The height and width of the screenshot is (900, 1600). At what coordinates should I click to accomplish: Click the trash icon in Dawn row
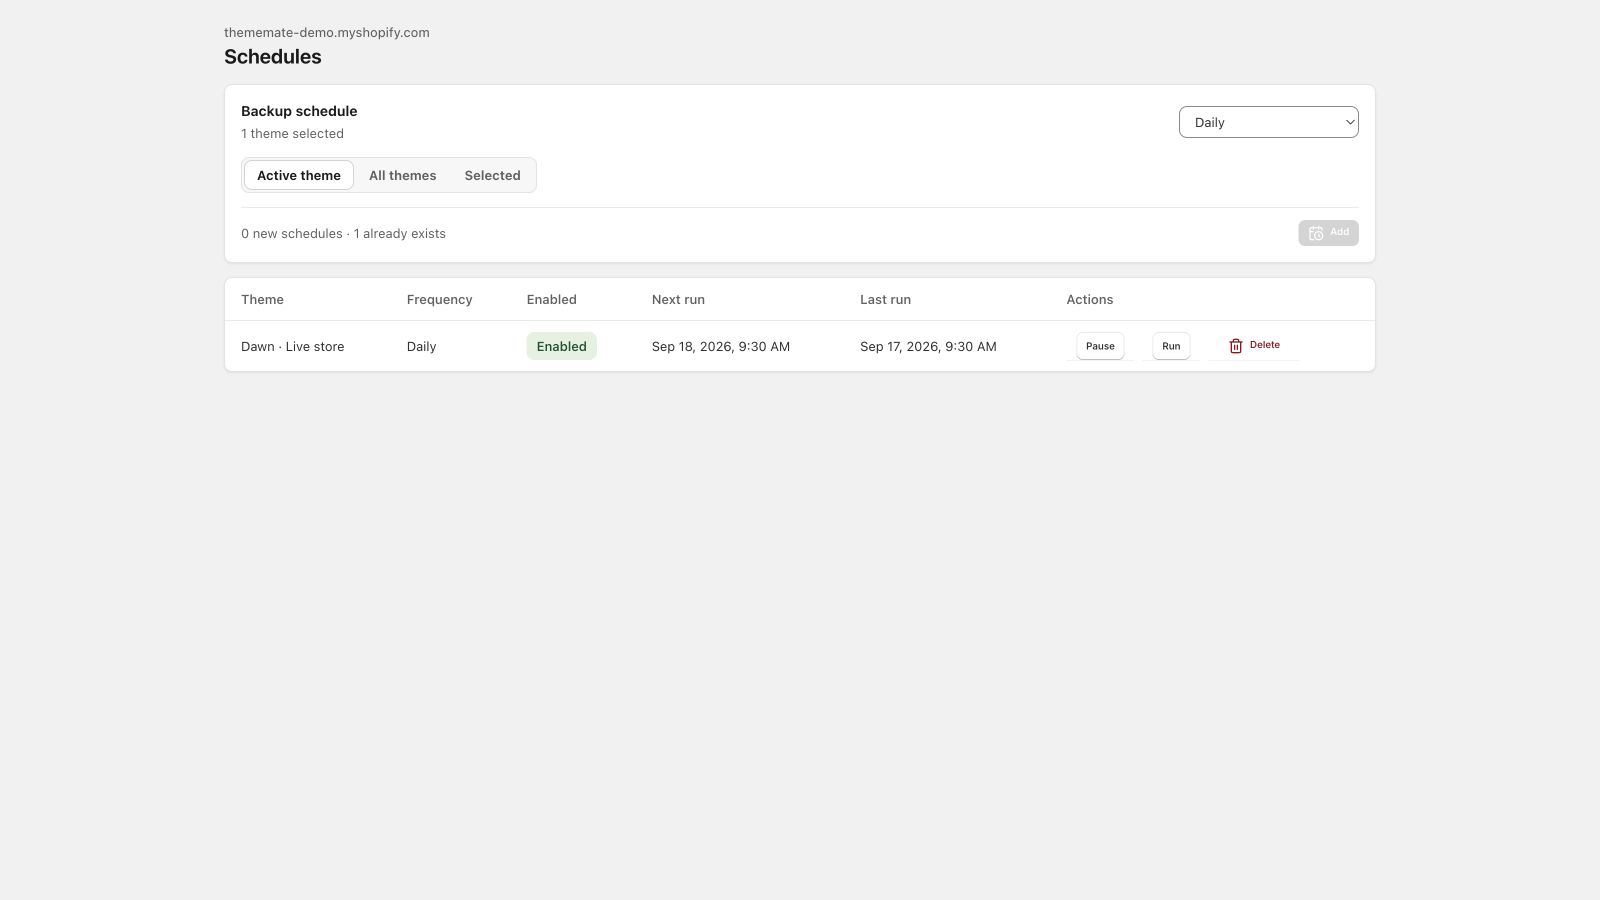(1235, 346)
